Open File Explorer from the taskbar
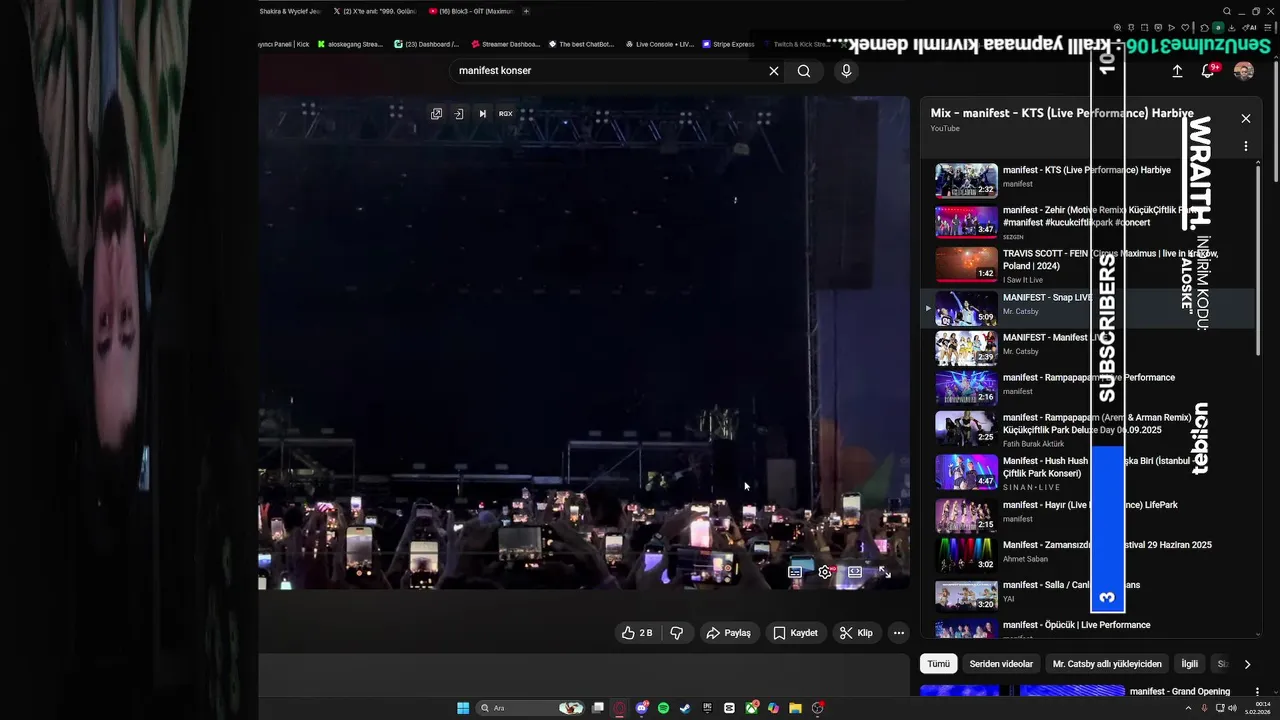 [x=795, y=708]
